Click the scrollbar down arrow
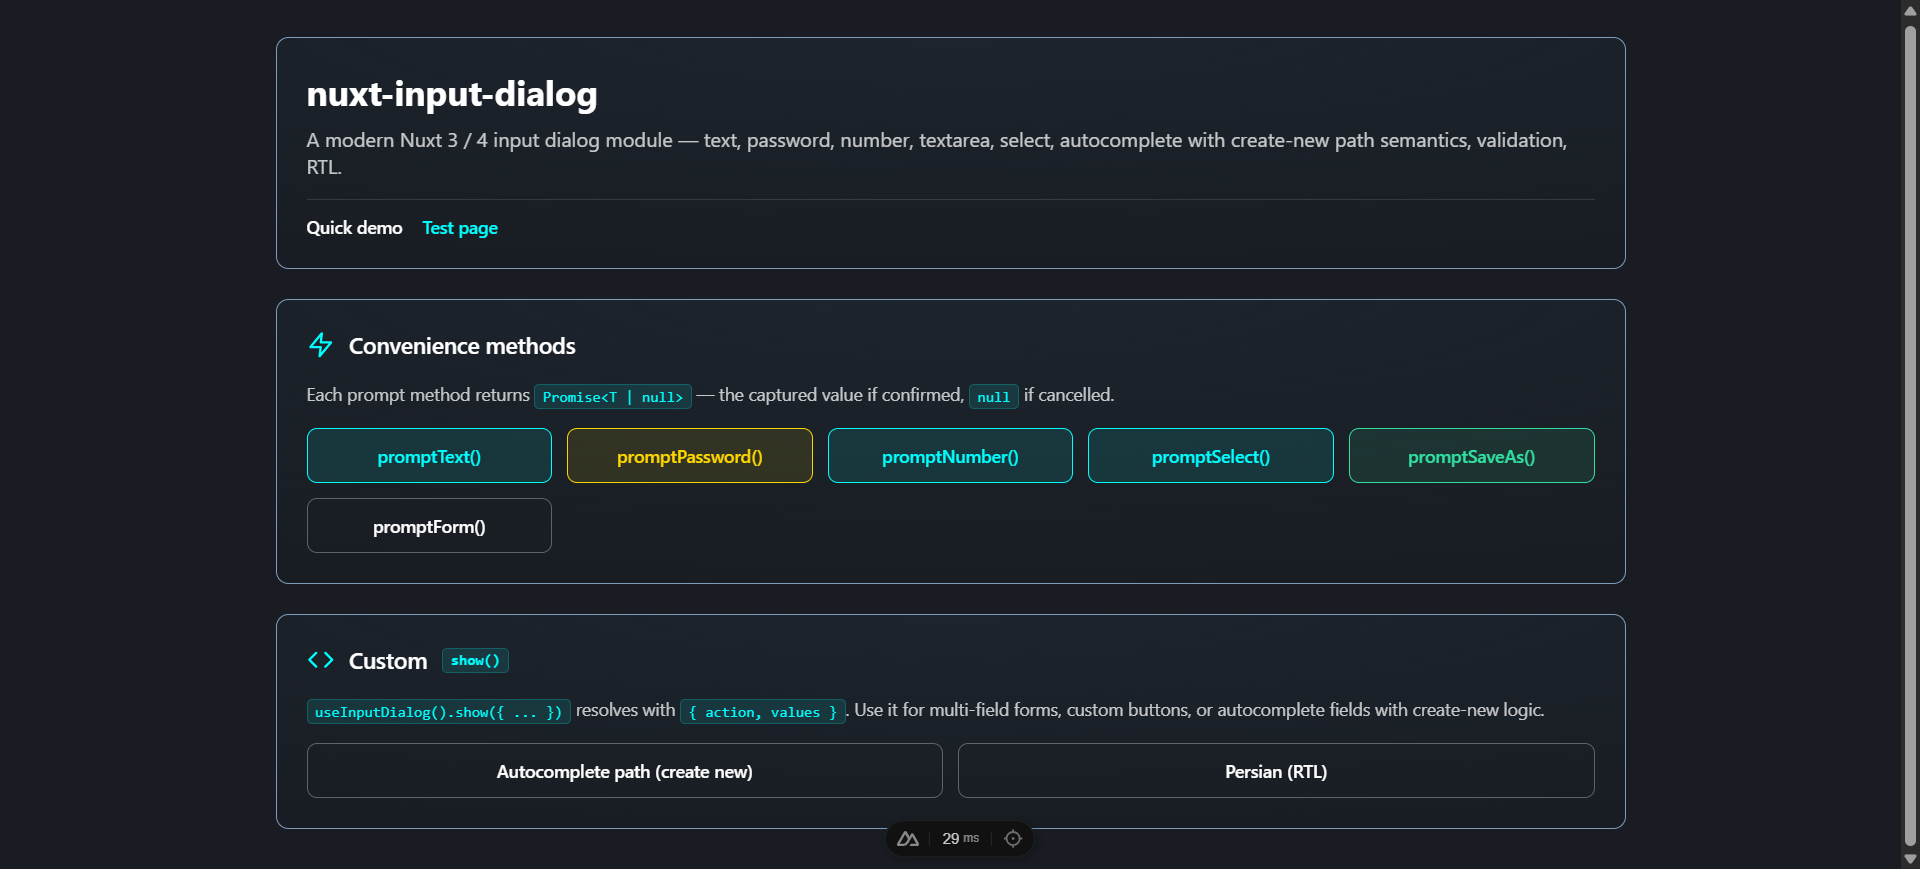The height and width of the screenshot is (869, 1920). 1910,858
